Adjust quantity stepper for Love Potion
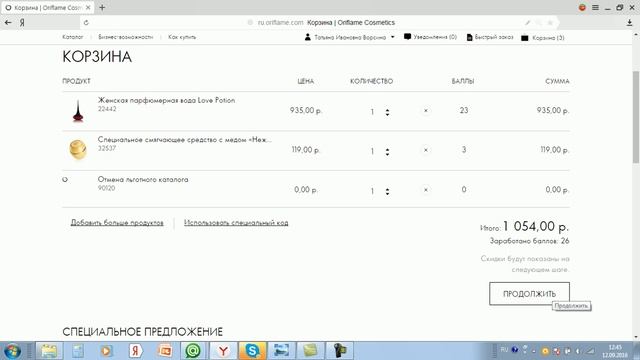This screenshot has height=360, width=640. (387, 112)
